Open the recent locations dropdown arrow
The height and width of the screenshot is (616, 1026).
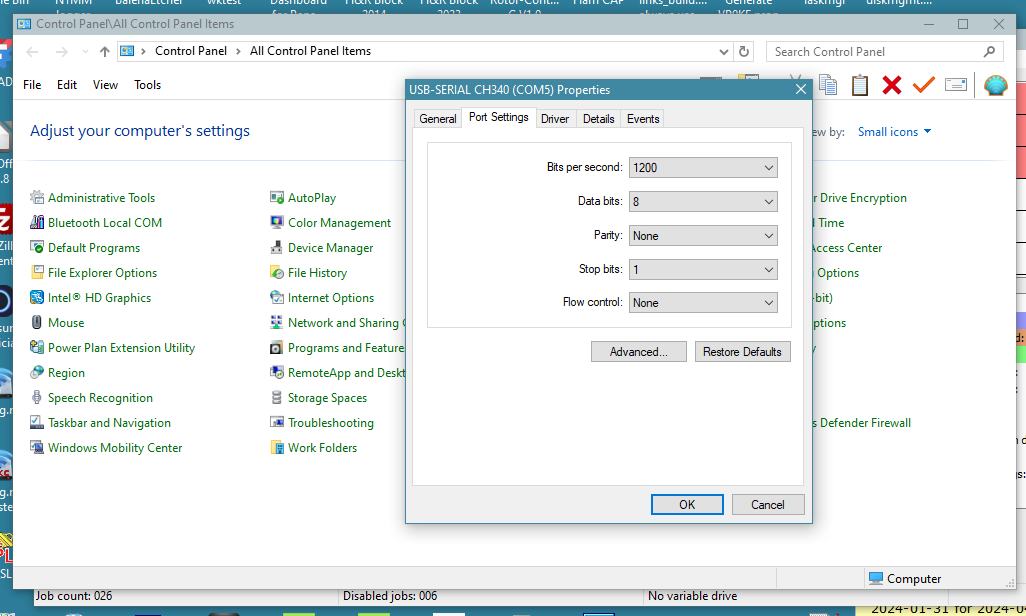85,51
